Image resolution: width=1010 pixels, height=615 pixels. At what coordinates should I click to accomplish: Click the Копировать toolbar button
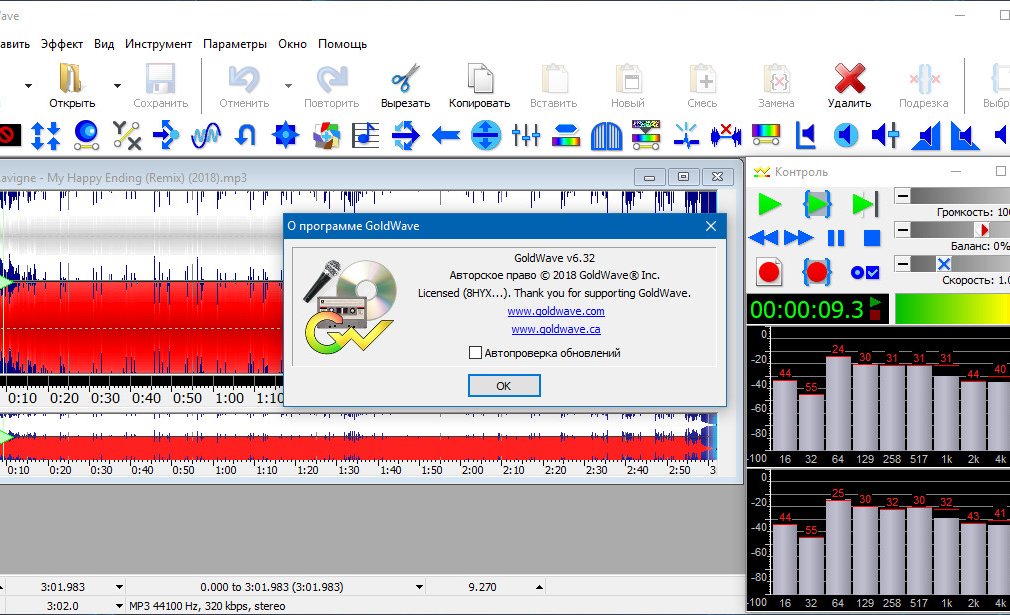pyautogui.click(x=479, y=85)
